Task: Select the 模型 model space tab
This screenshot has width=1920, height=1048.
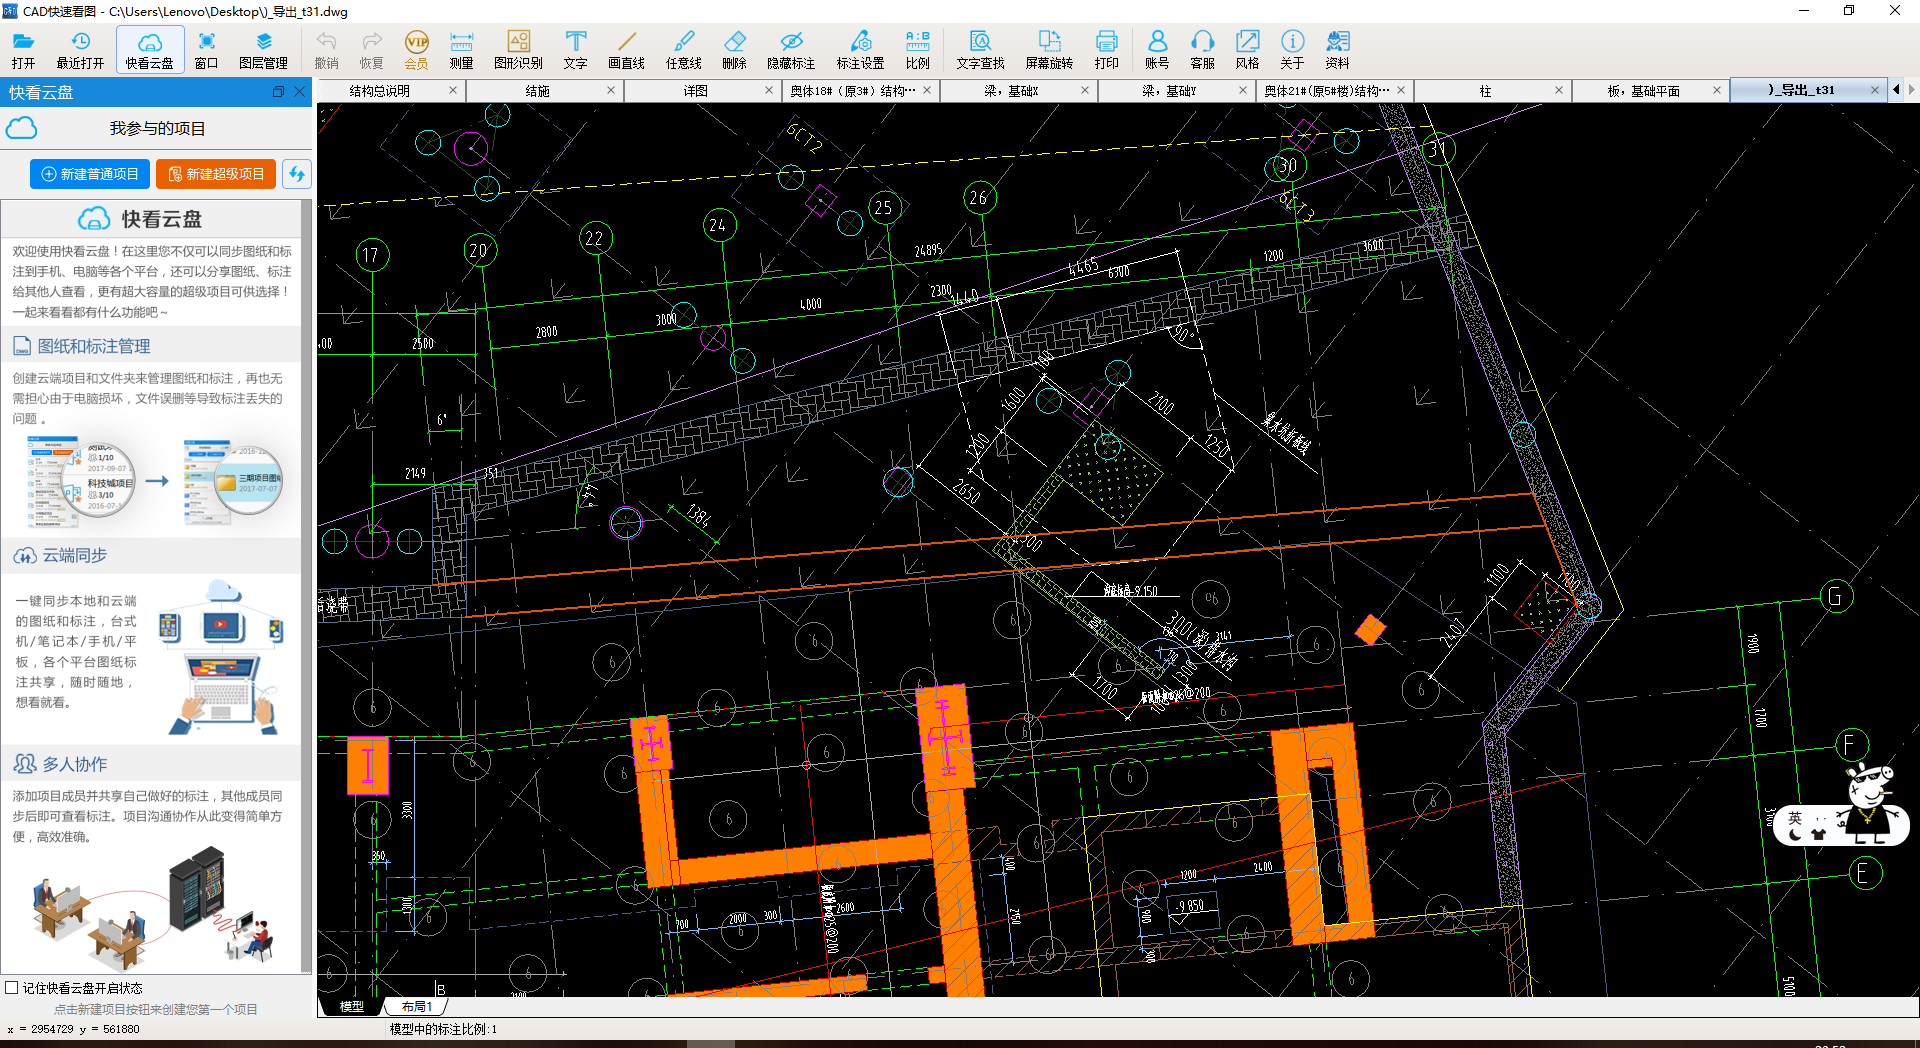Action: click(x=352, y=1007)
